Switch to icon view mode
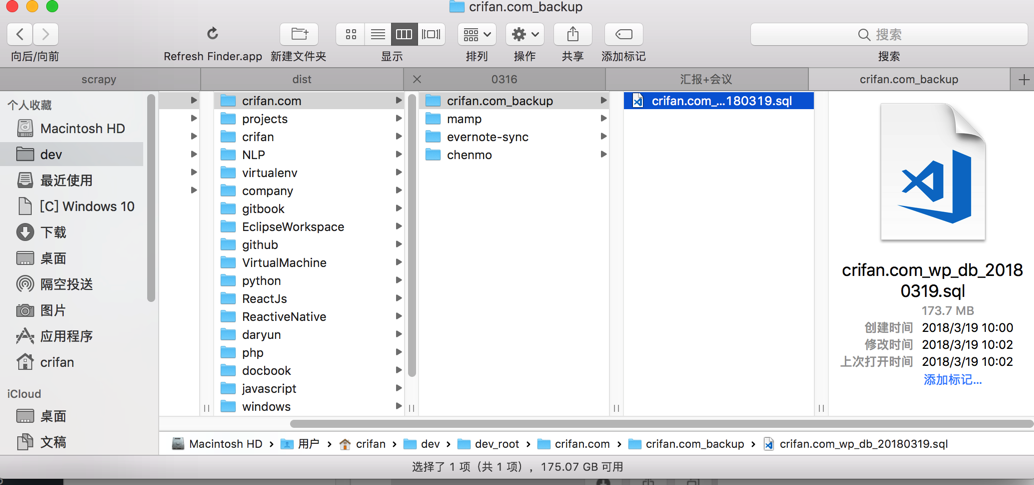1034x485 pixels. pos(350,34)
